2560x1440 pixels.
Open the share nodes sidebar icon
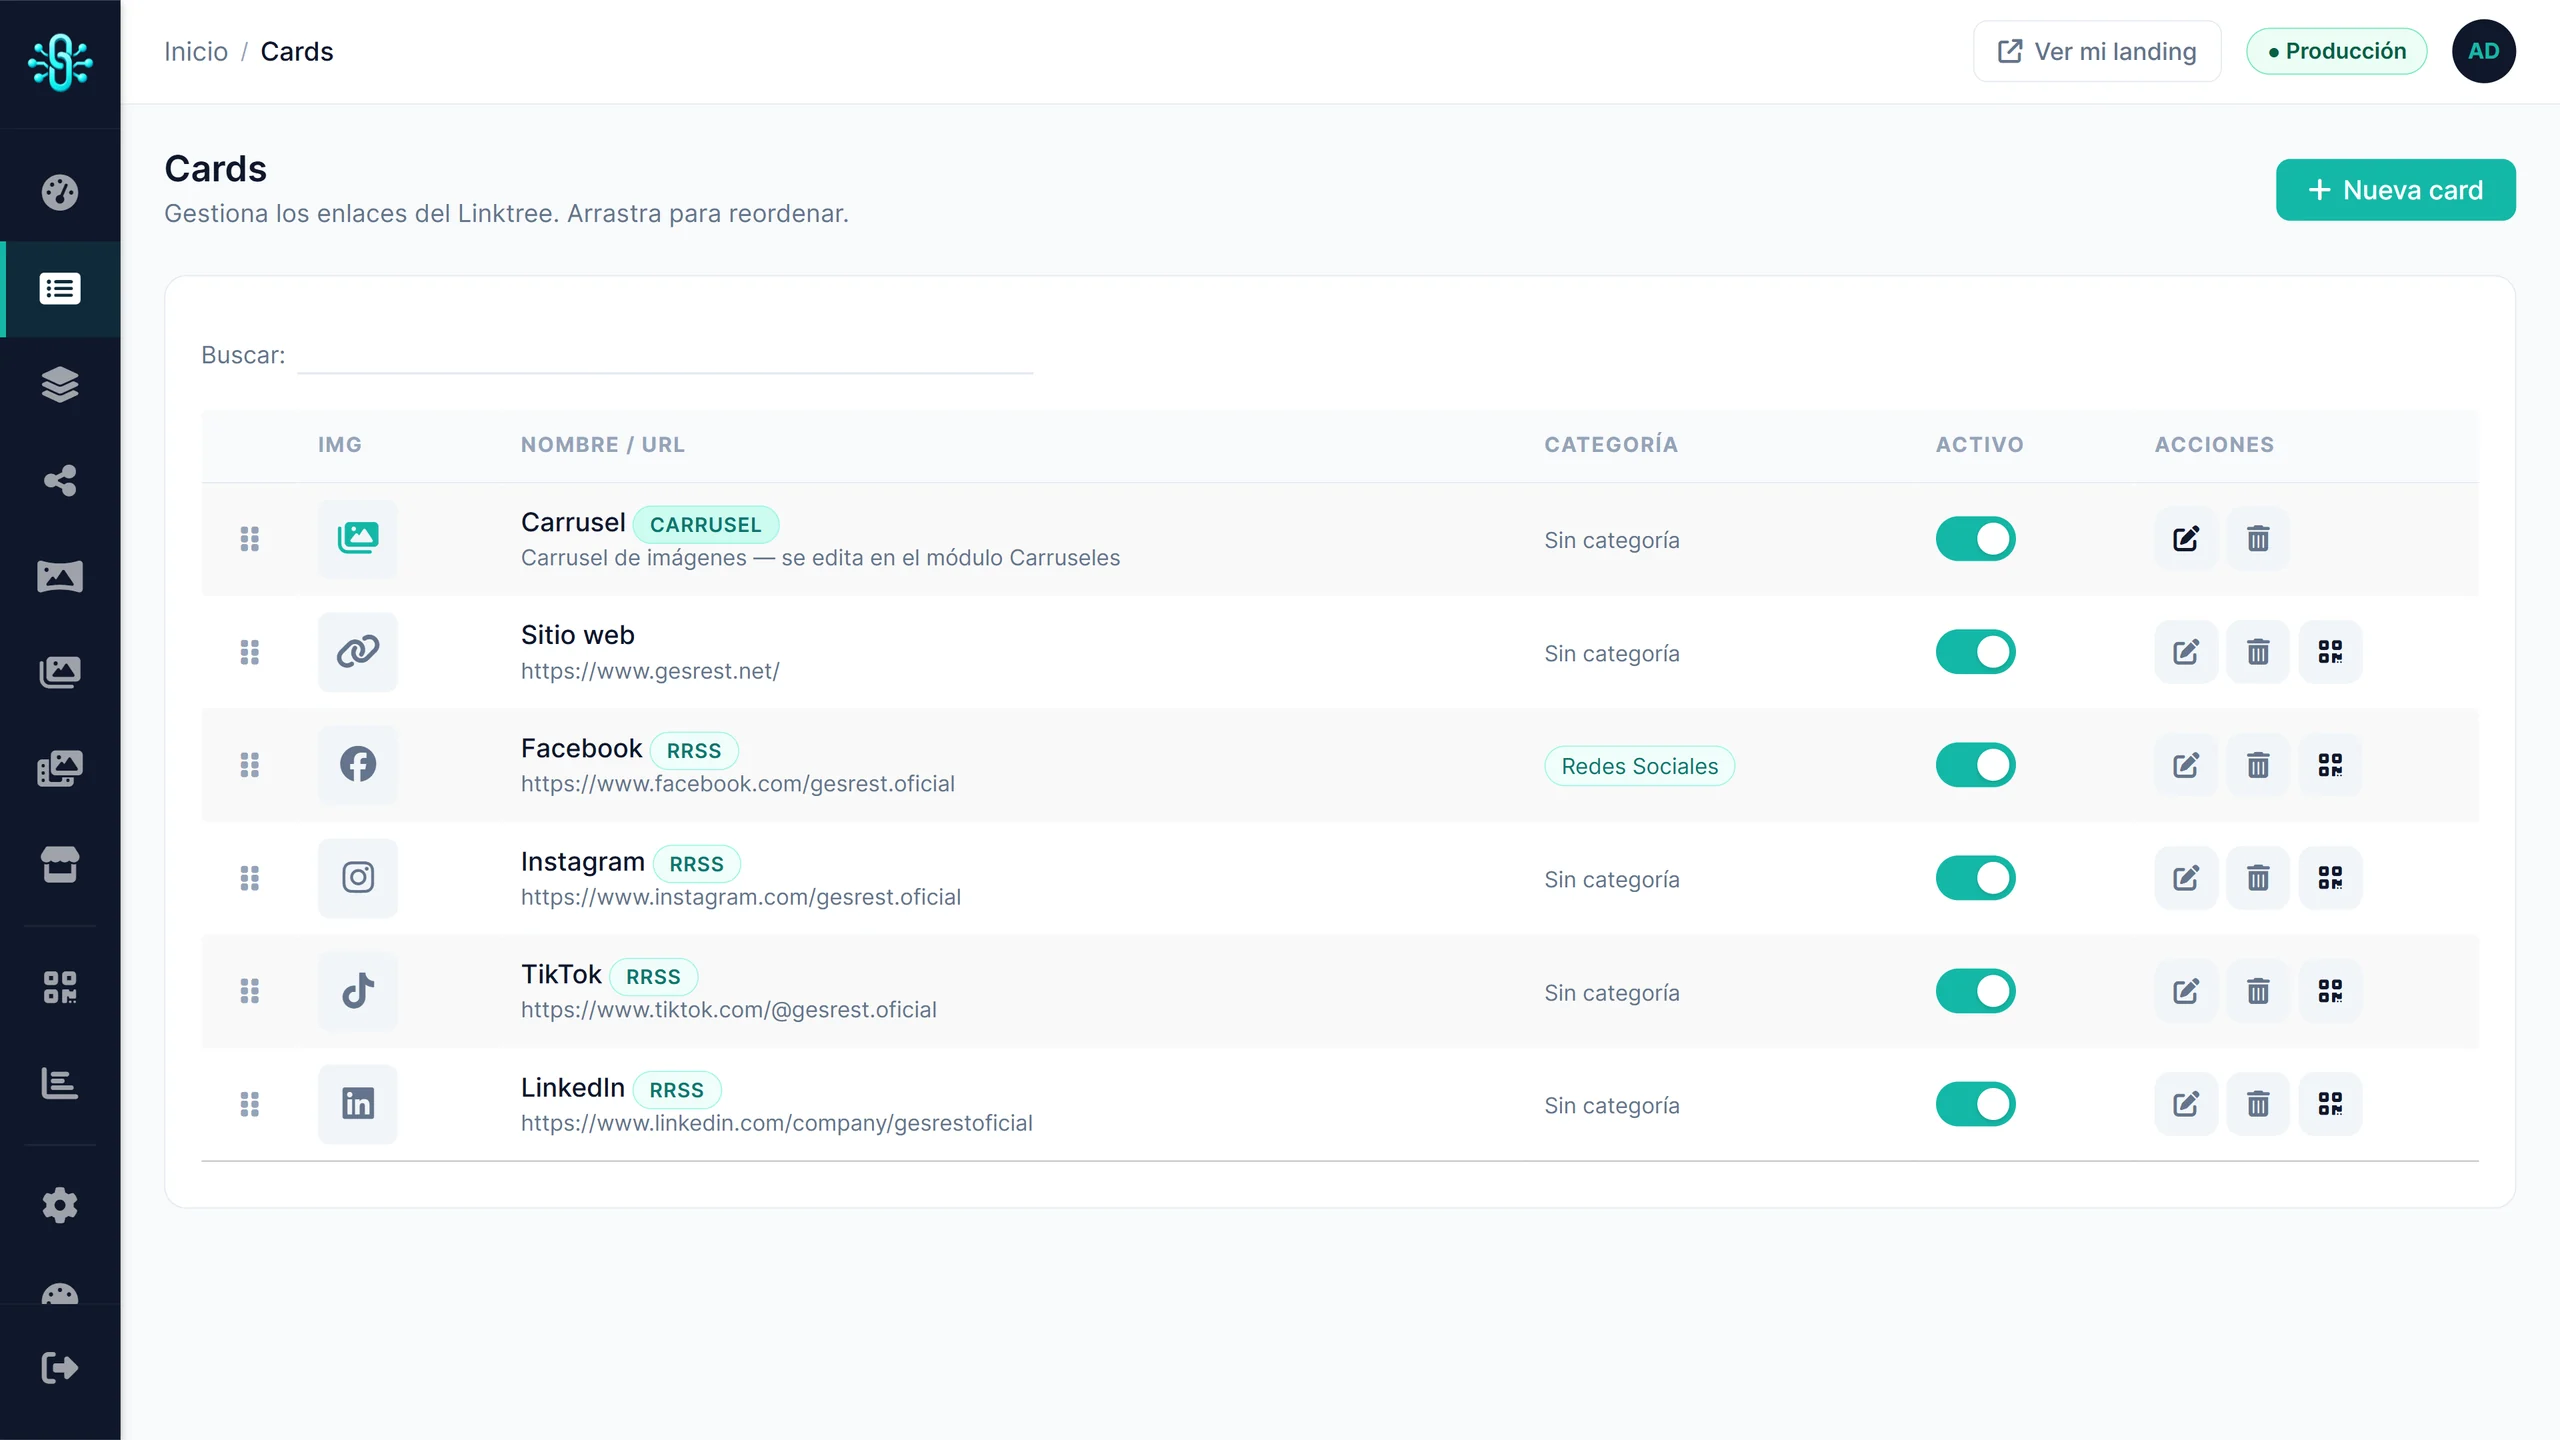tap(60, 481)
